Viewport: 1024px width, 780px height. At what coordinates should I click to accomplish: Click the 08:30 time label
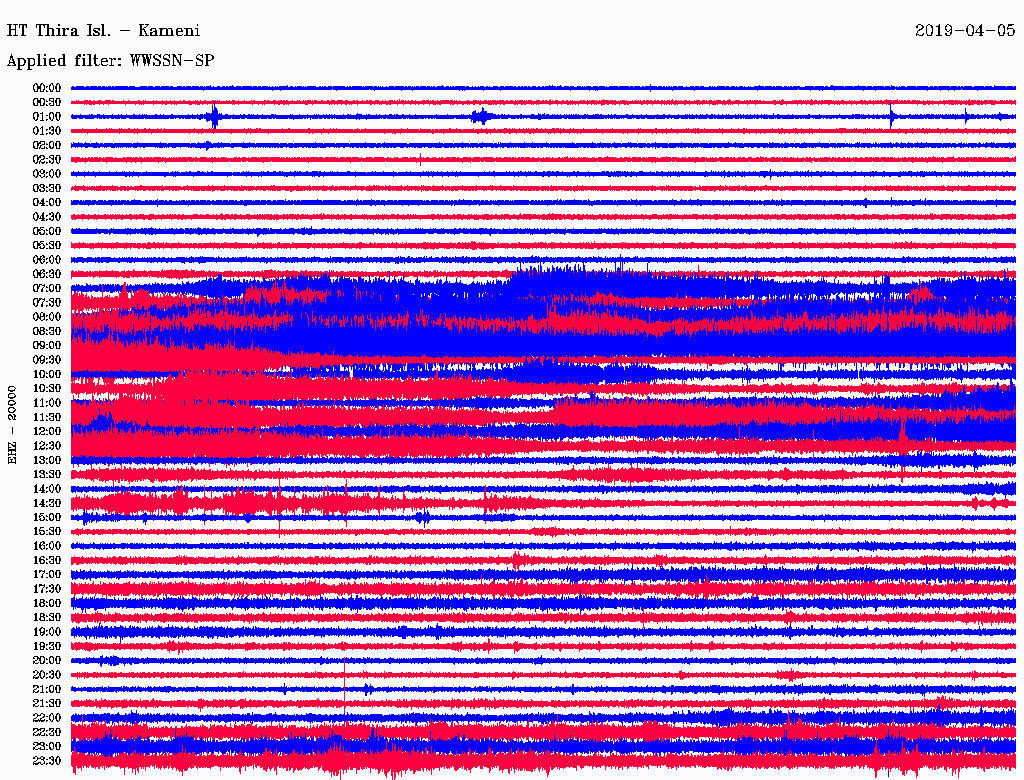click(x=47, y=331)
